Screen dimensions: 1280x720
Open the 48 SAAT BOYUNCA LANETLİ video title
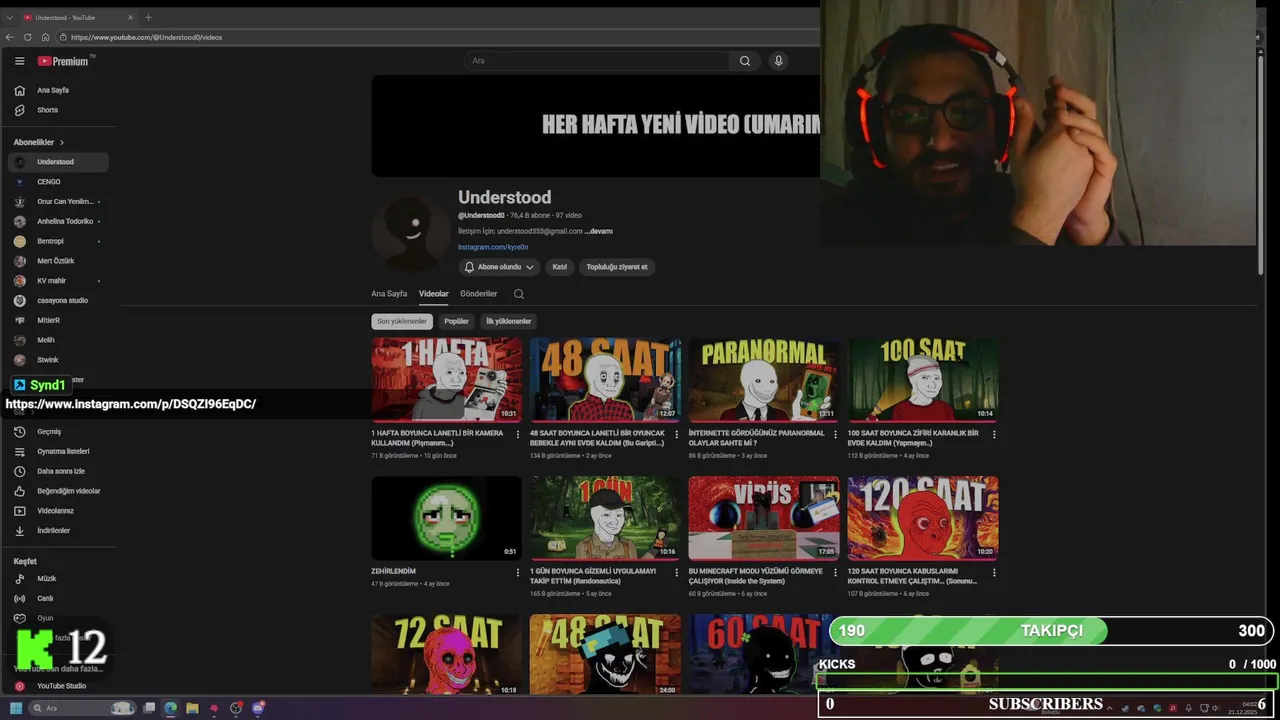point(597,438)
